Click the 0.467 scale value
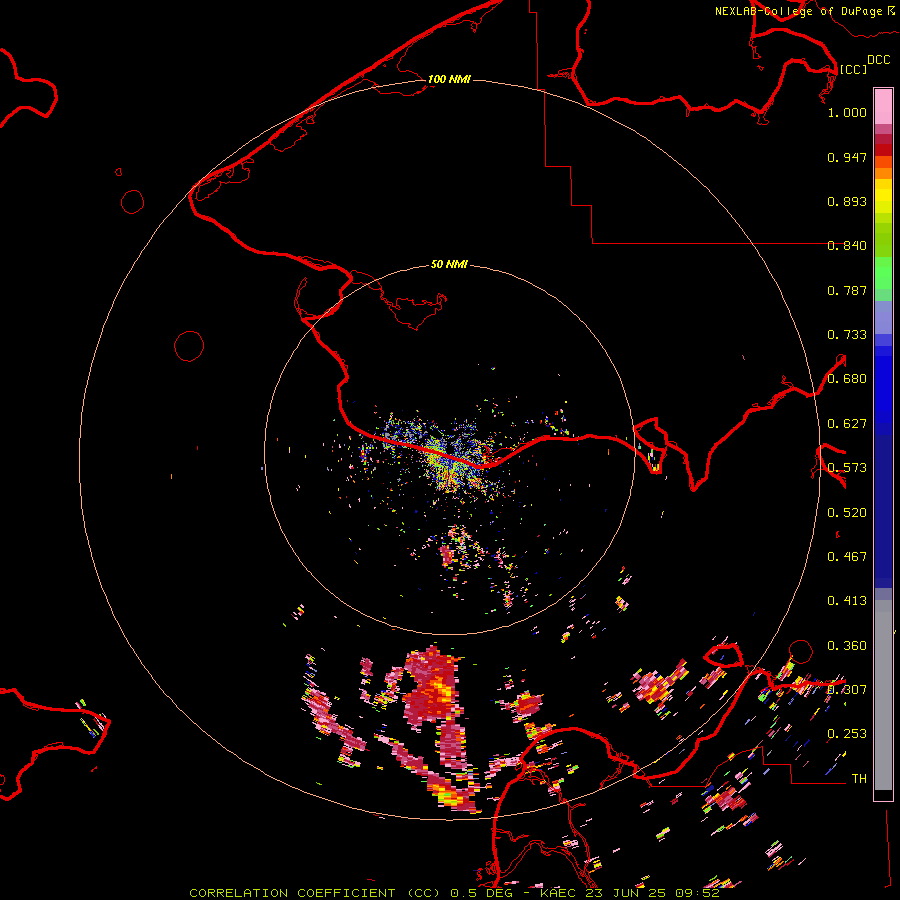Viewport: 900px width, 900px height. click(847, 557)
